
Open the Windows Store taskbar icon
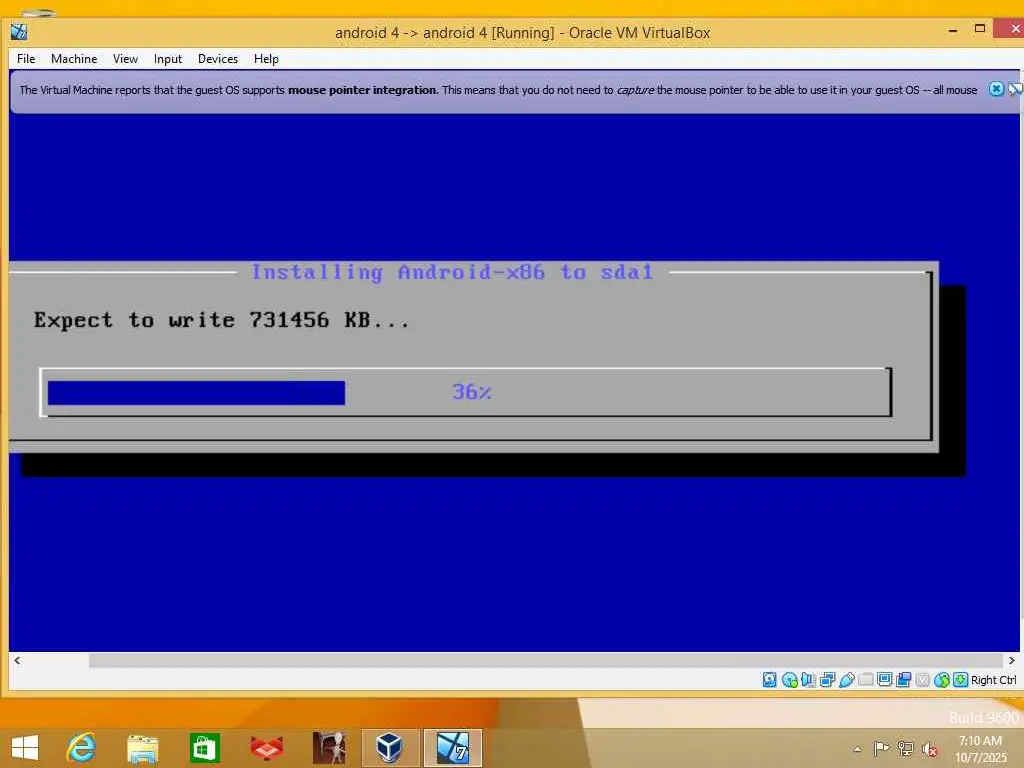coord(204,748)
